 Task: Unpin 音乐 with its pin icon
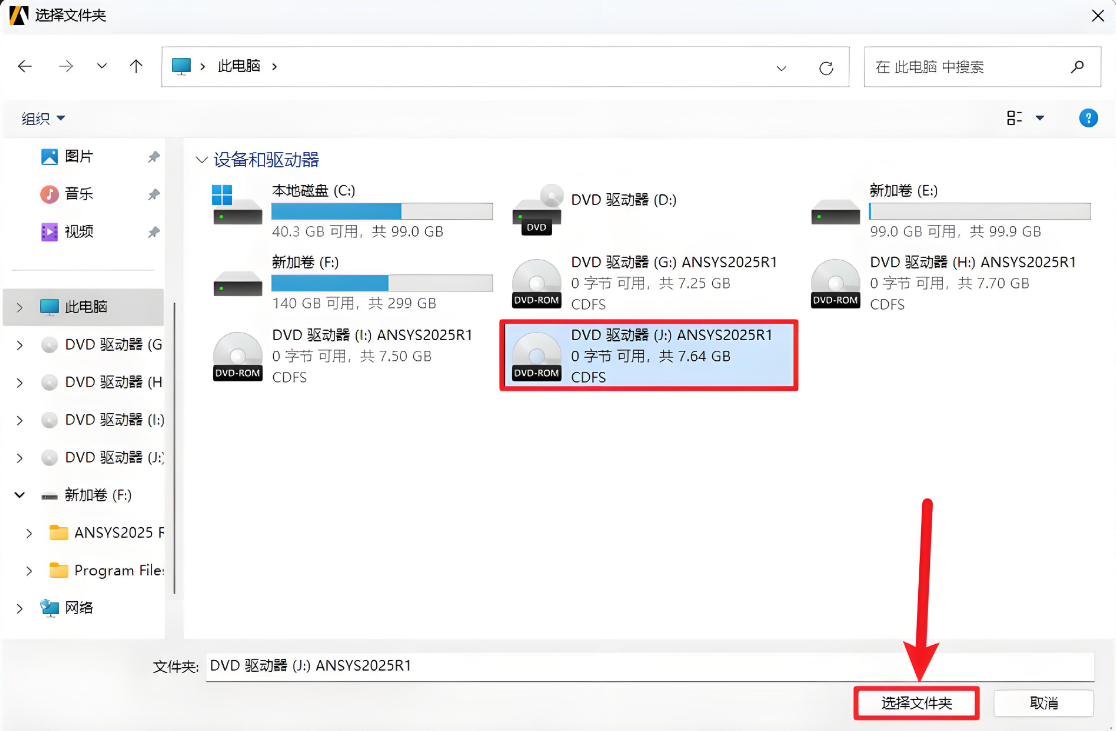click(x=153, y=194)
